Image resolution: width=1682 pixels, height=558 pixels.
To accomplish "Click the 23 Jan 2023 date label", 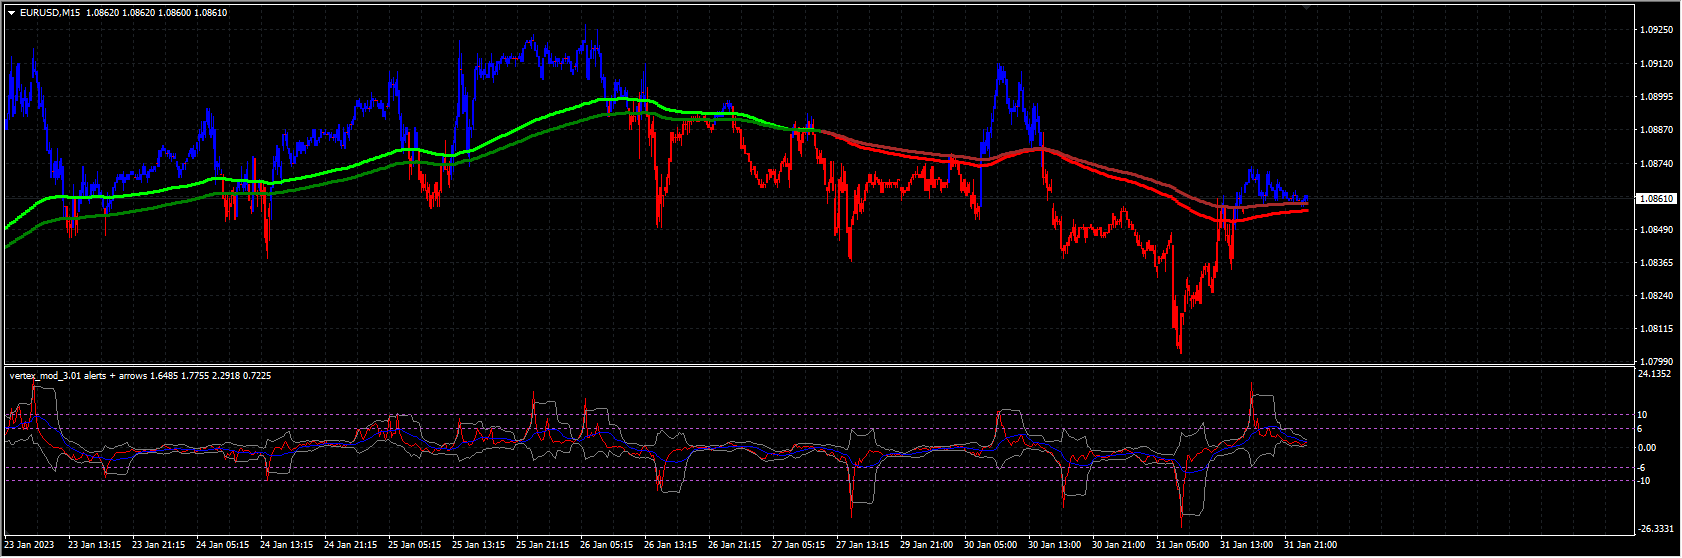I will [29, 545].
